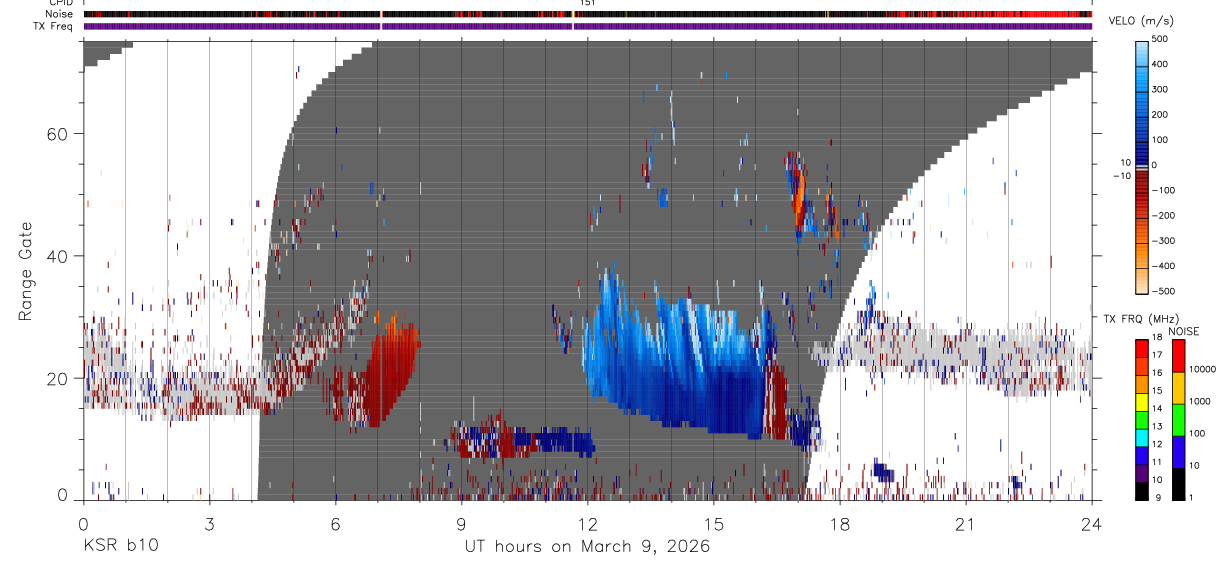Screen dimensions: 1228x567
Task: Click the 10000 label on NOISE legend
Action: point(1203,369)
